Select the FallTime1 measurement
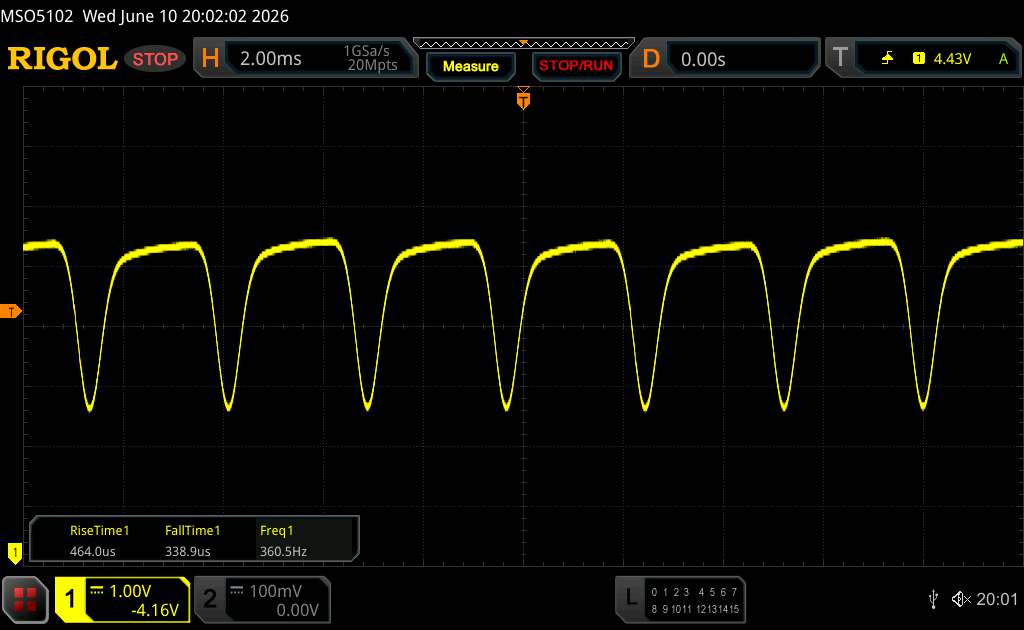This screenshot has width=1024, height=630. point(193,531)
